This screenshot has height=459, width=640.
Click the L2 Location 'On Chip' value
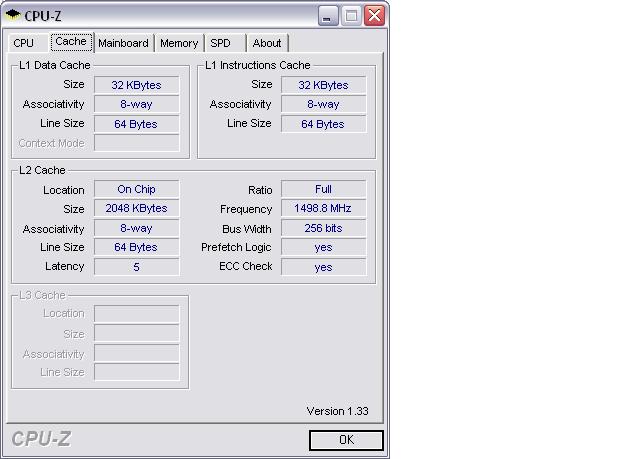(x=136, y=189)
